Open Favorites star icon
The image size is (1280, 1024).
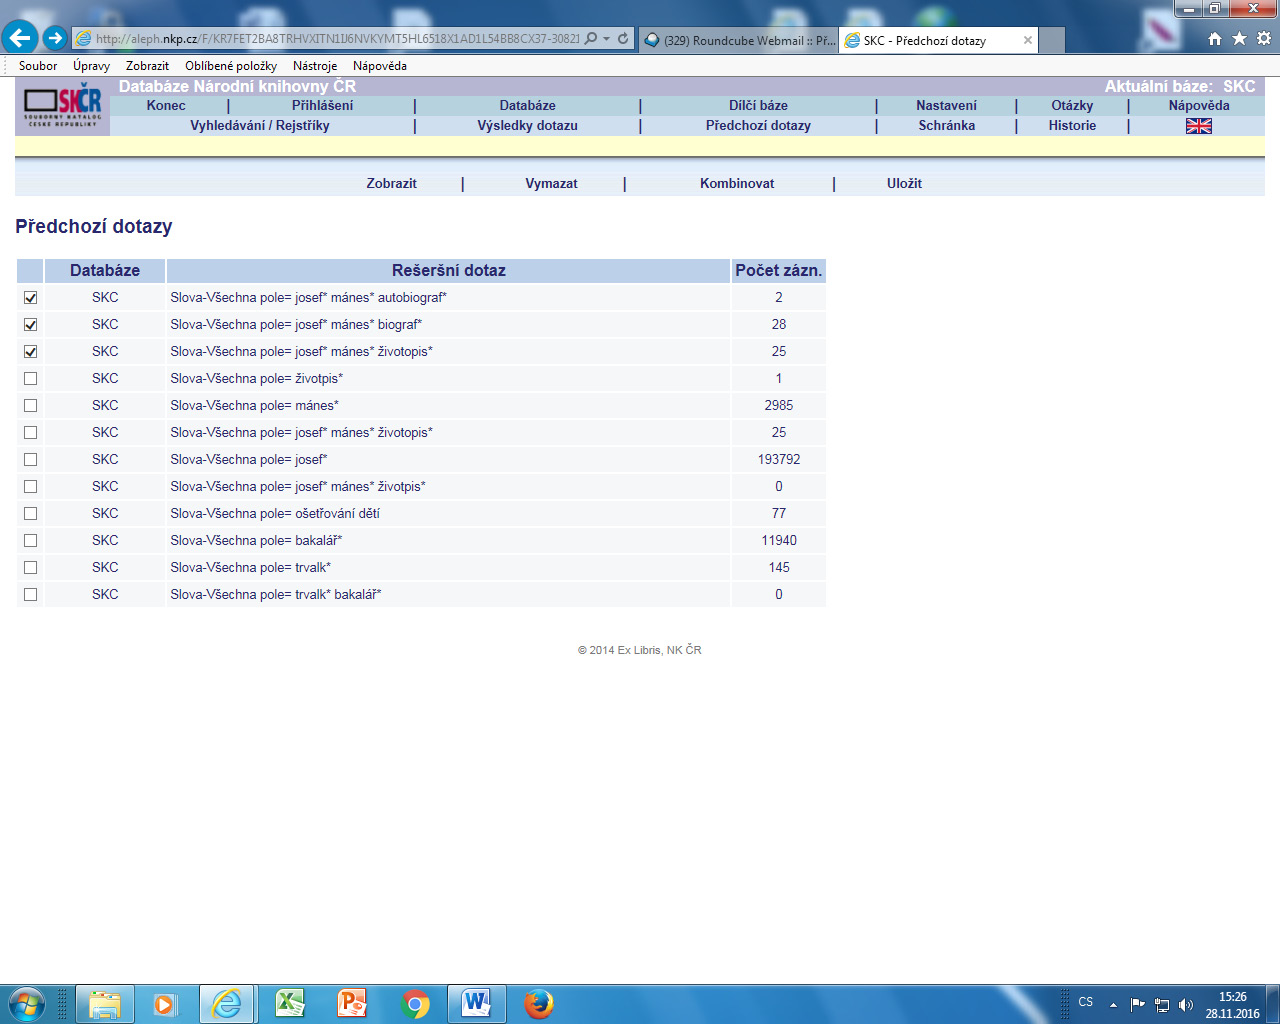[x=1239, y=38]
